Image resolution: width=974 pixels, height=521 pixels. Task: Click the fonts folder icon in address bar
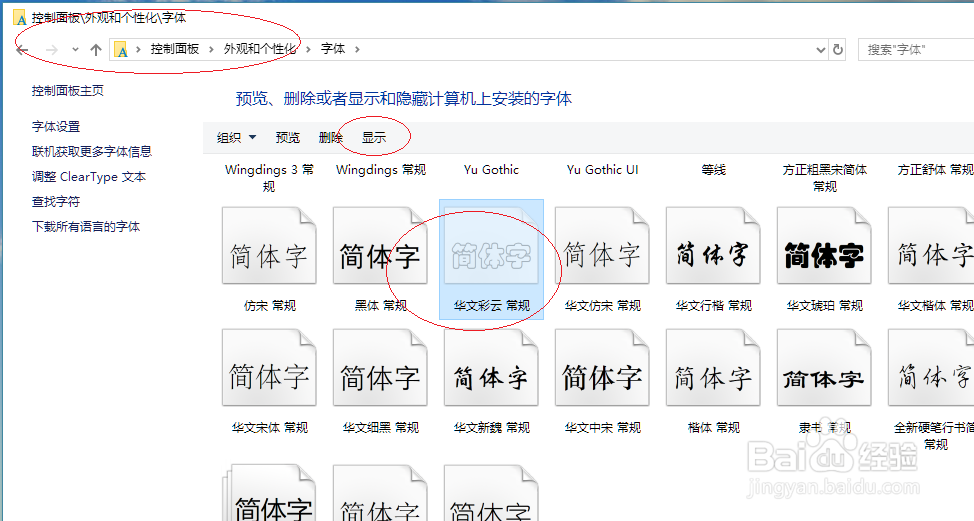[122, 50]
